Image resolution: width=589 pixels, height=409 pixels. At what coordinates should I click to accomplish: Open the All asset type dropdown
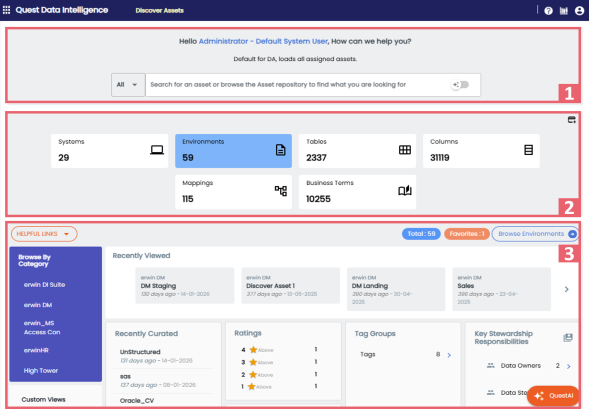coord(128,85)
